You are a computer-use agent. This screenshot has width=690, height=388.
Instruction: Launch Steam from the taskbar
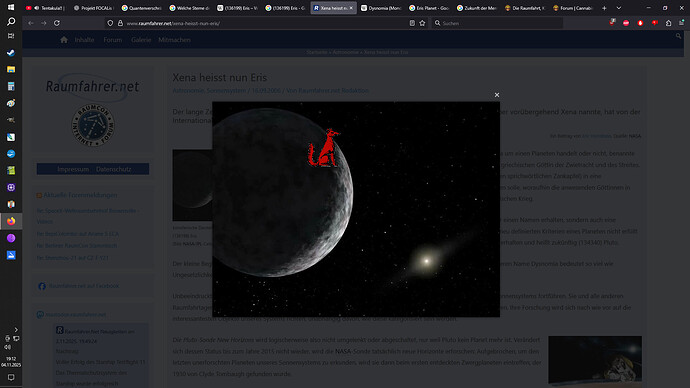tap(11, 53)
